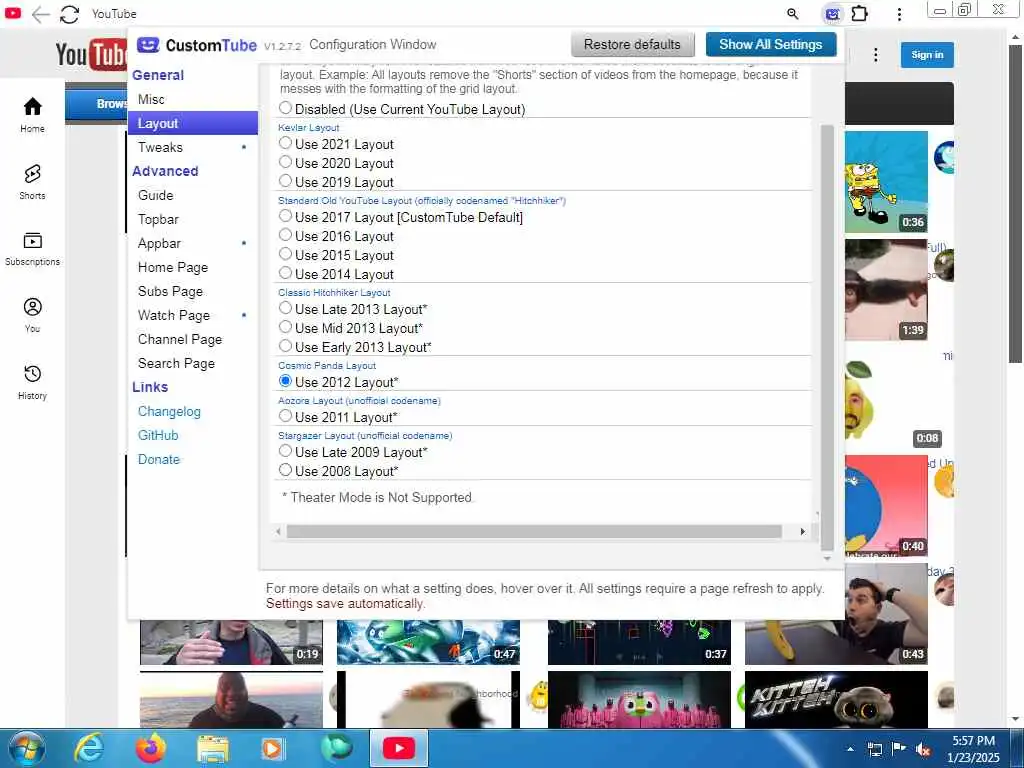Click the Show All Settings button
The width and height of the screenshot is (1024, 768).
tap(771, 44)
